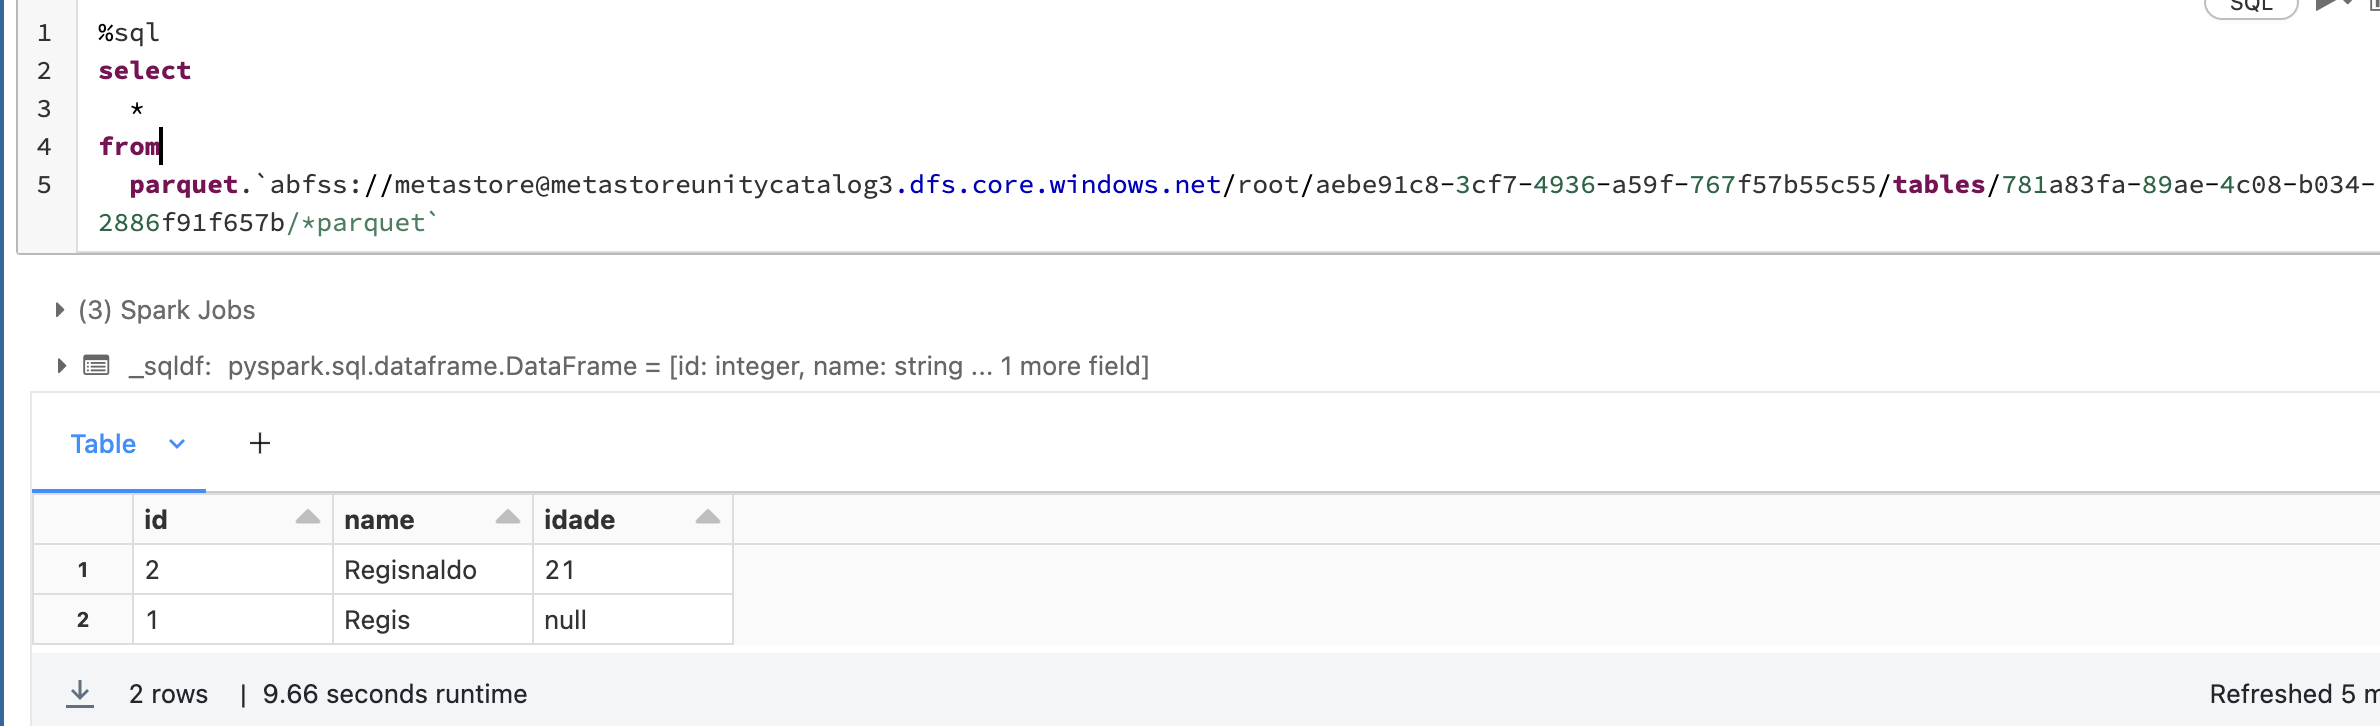2380x726 pixels.
Task: Place cursor on the select keyword line
Action: pos(144,71)
